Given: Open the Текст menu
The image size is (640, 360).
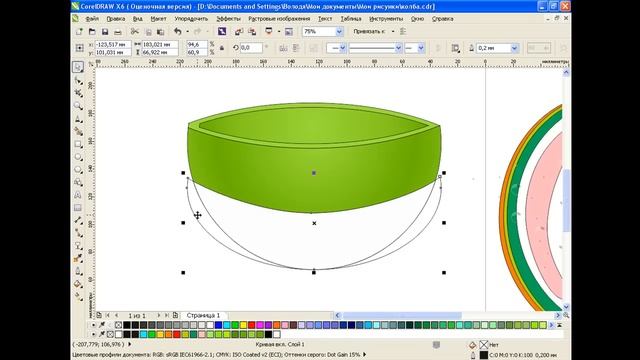Looking at the screenshot, I should coord(325,19).
